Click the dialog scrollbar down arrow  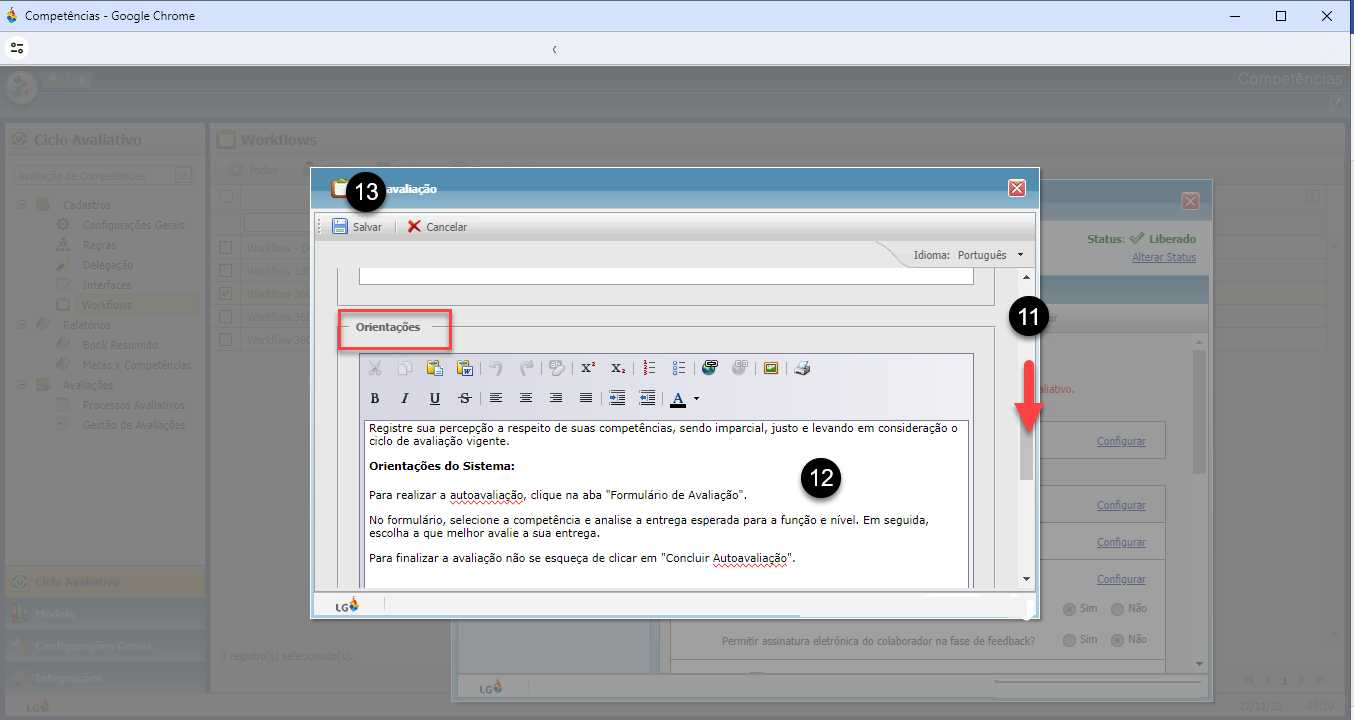click(x=1026, y=579)
